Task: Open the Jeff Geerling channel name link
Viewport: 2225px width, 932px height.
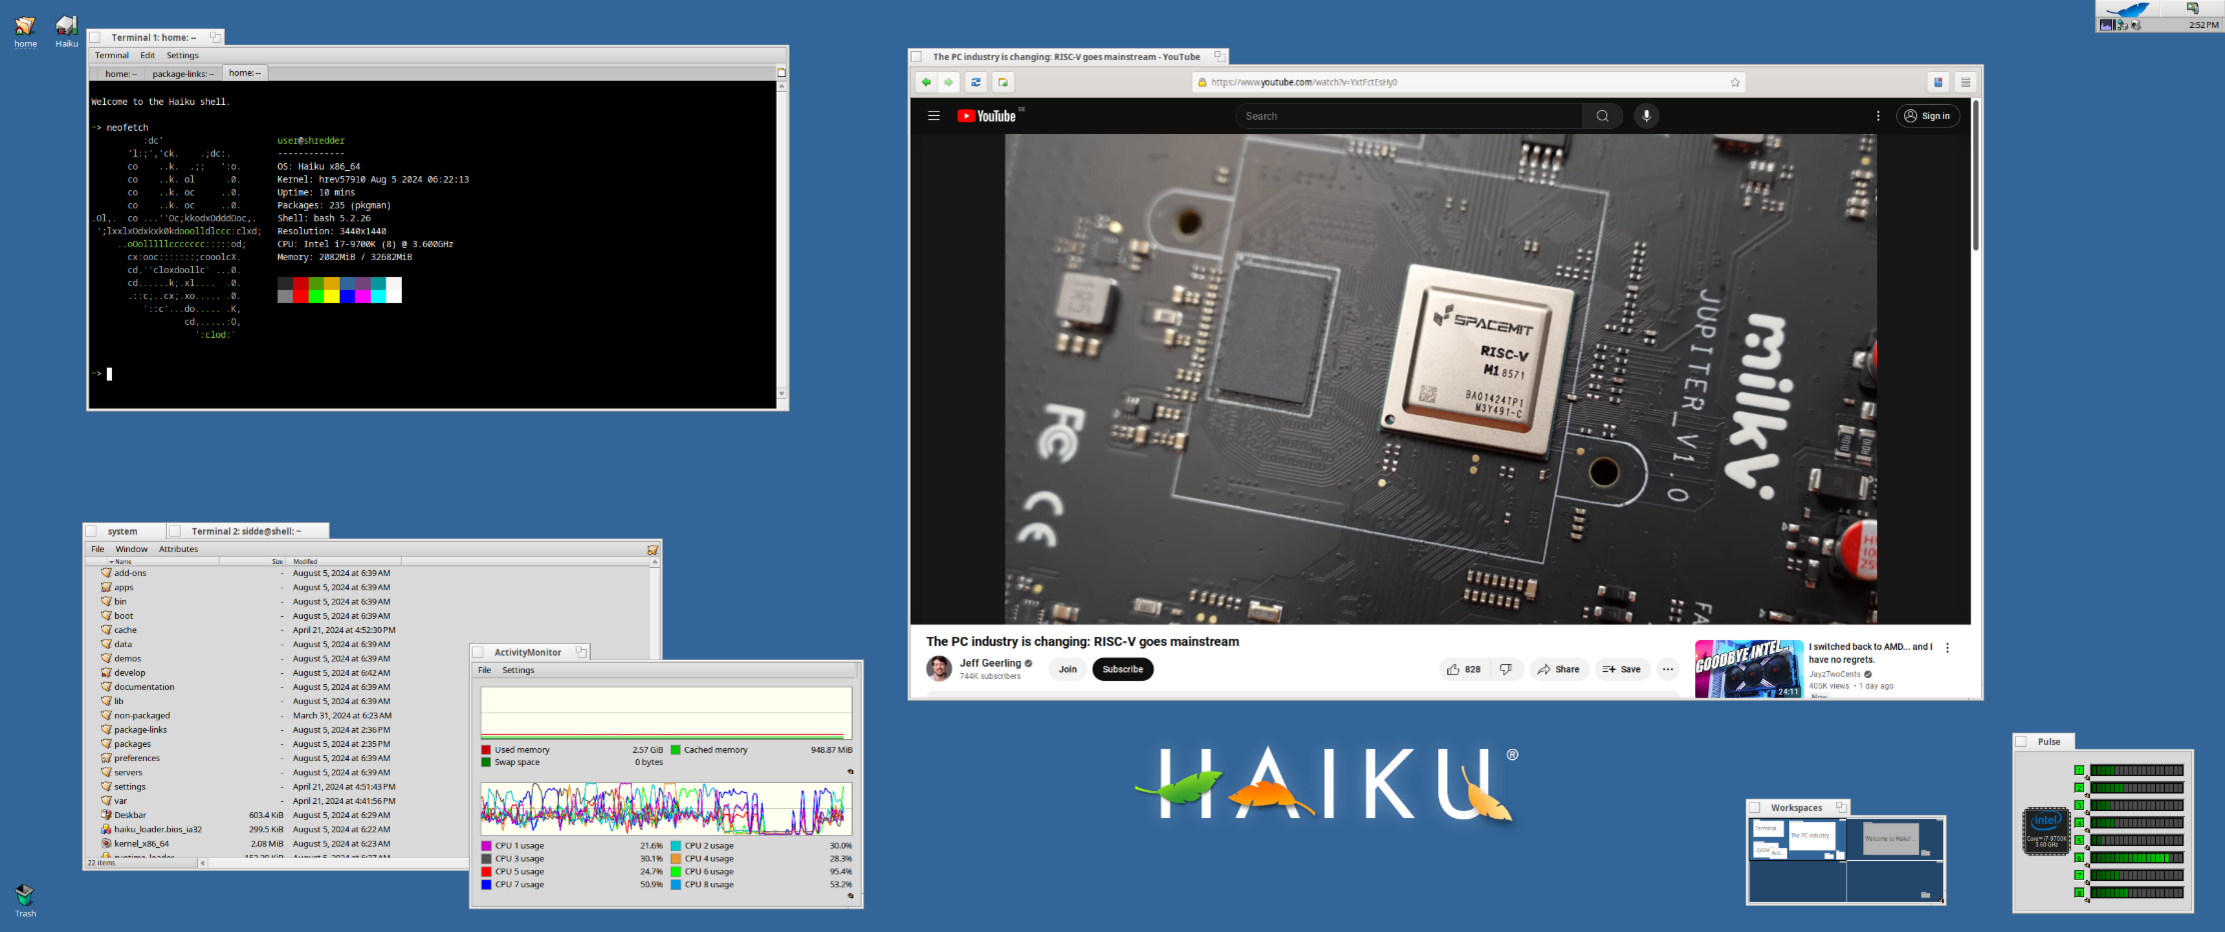Action: point(990,663)
